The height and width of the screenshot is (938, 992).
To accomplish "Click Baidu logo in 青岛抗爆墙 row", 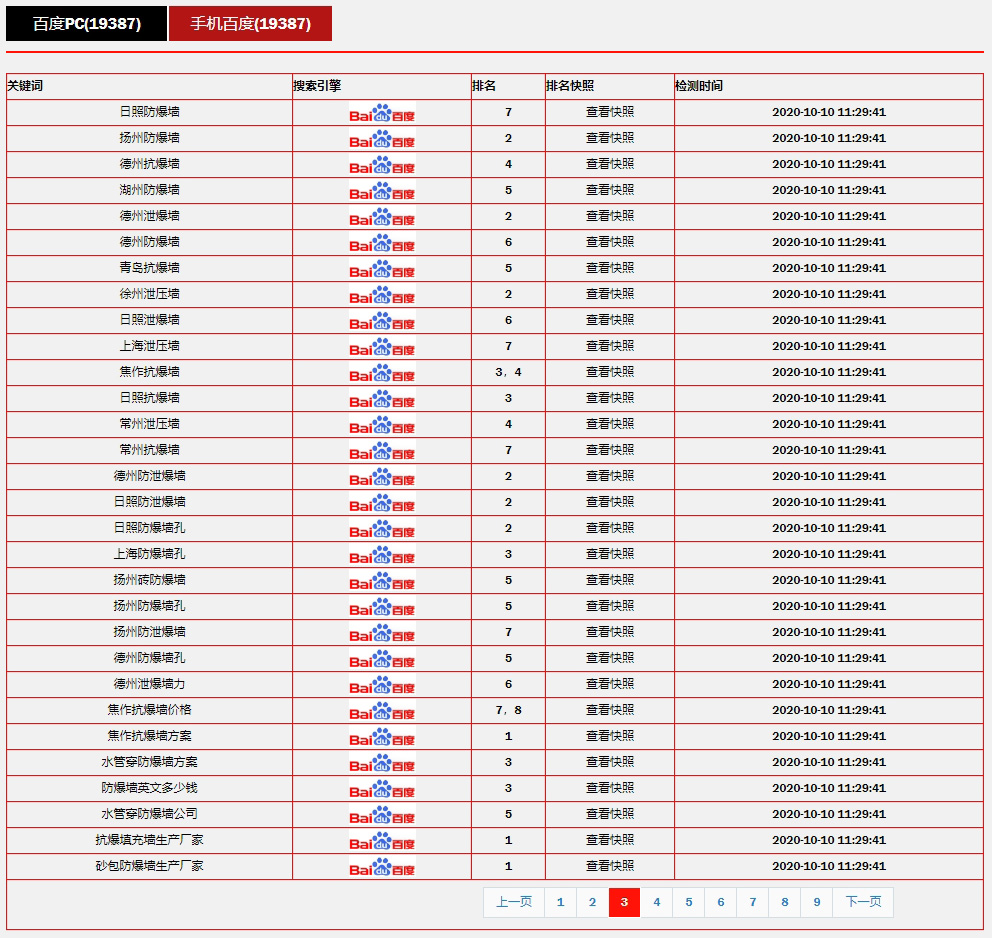I will (x=382, y=269).
